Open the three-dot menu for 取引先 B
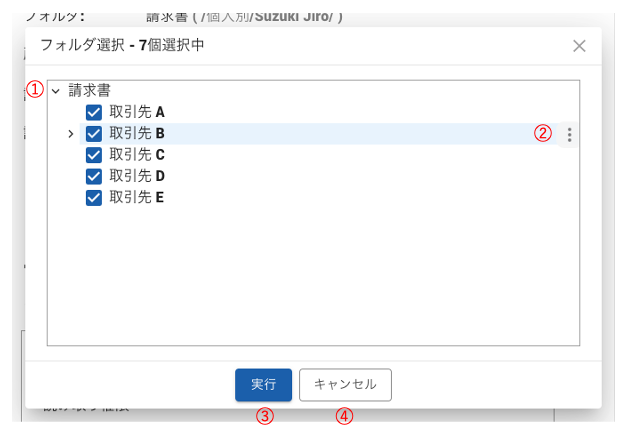Image resolution: width=630 pixels, height=438 pixels. 569,134
